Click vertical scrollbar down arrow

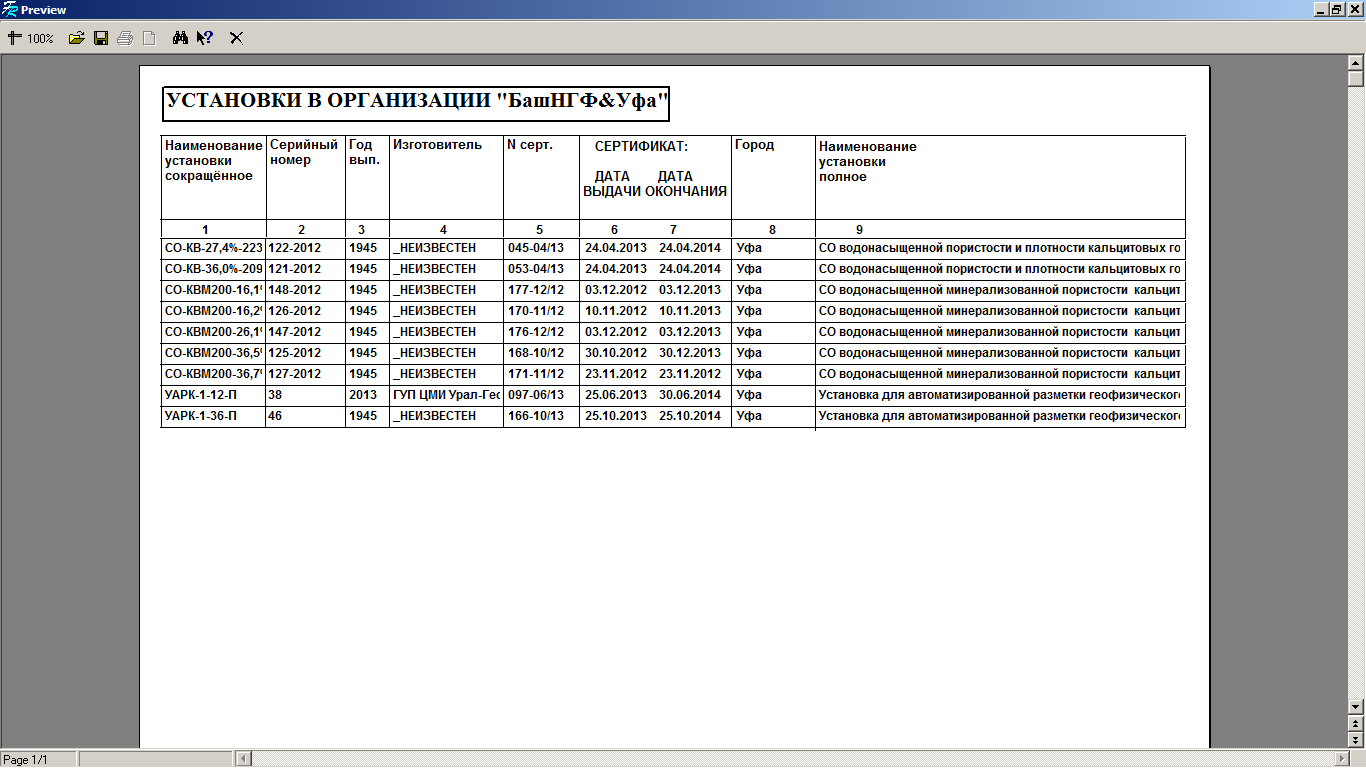click(1356, 707)
